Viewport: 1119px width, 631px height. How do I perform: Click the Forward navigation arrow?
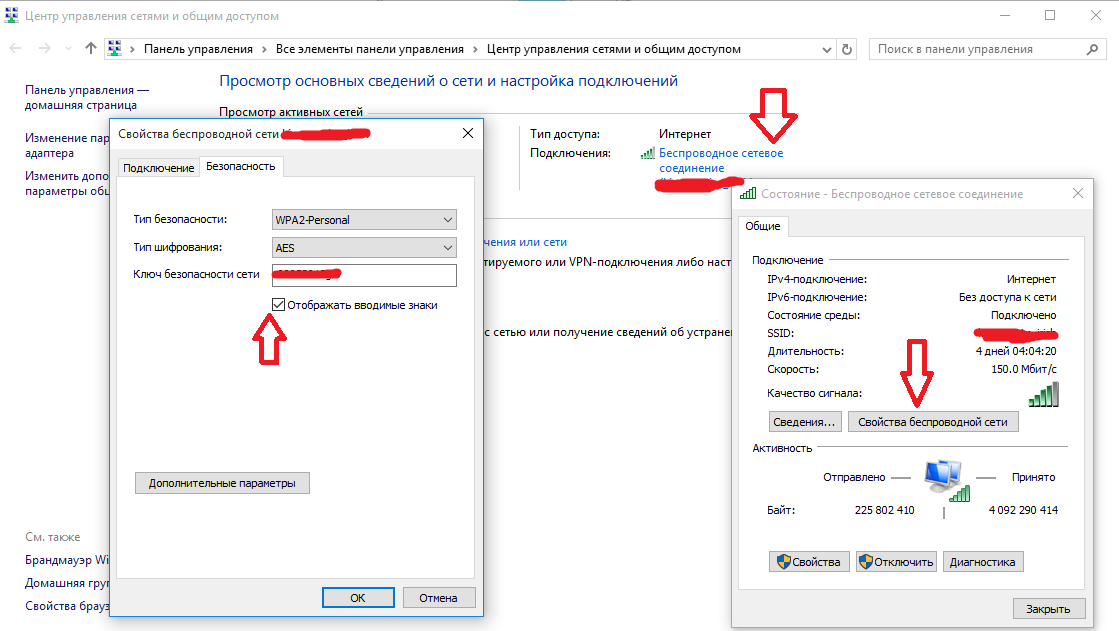44,48
